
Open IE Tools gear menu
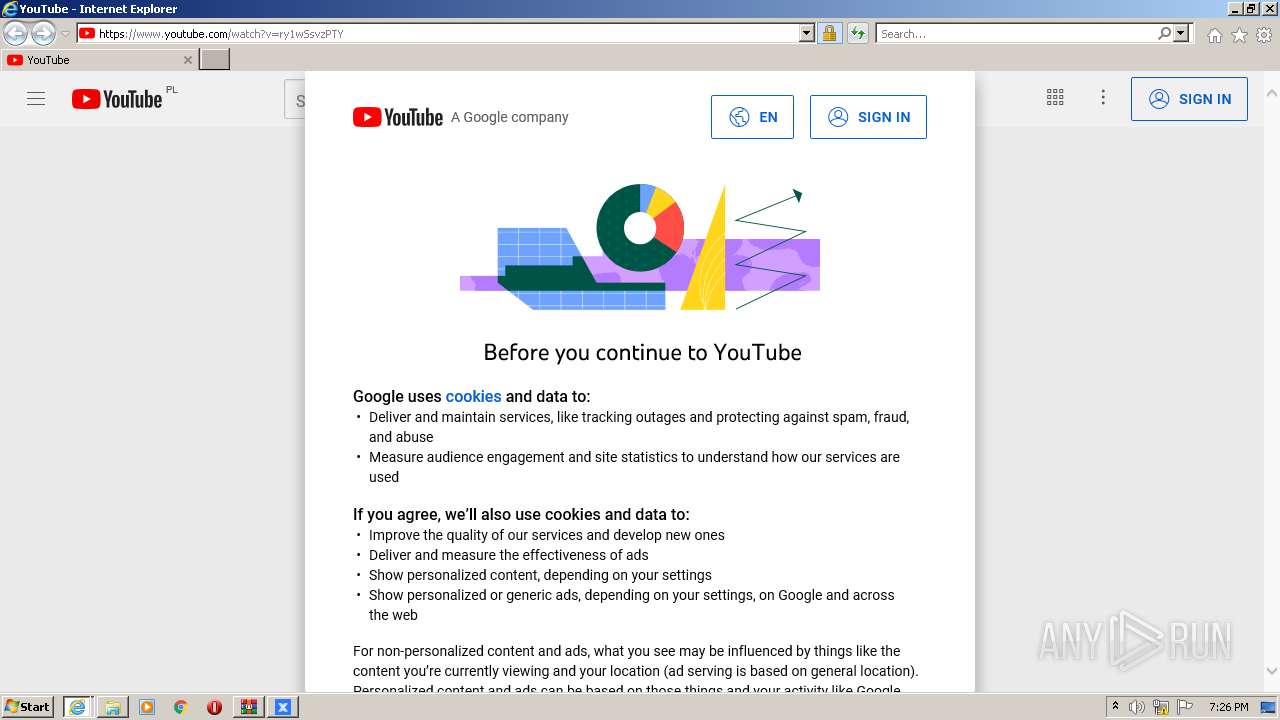tap(1264, 35)
